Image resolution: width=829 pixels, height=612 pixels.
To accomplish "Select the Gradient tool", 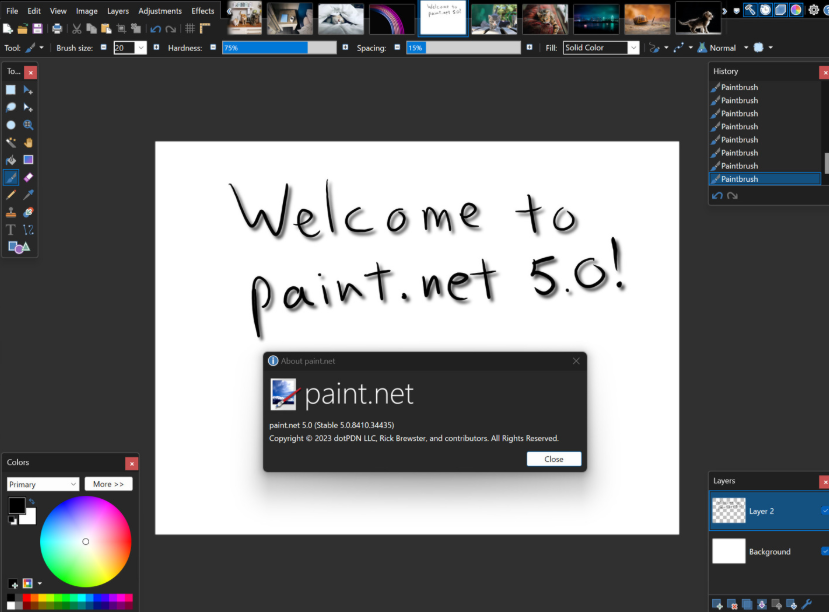I will pos(29,160).
